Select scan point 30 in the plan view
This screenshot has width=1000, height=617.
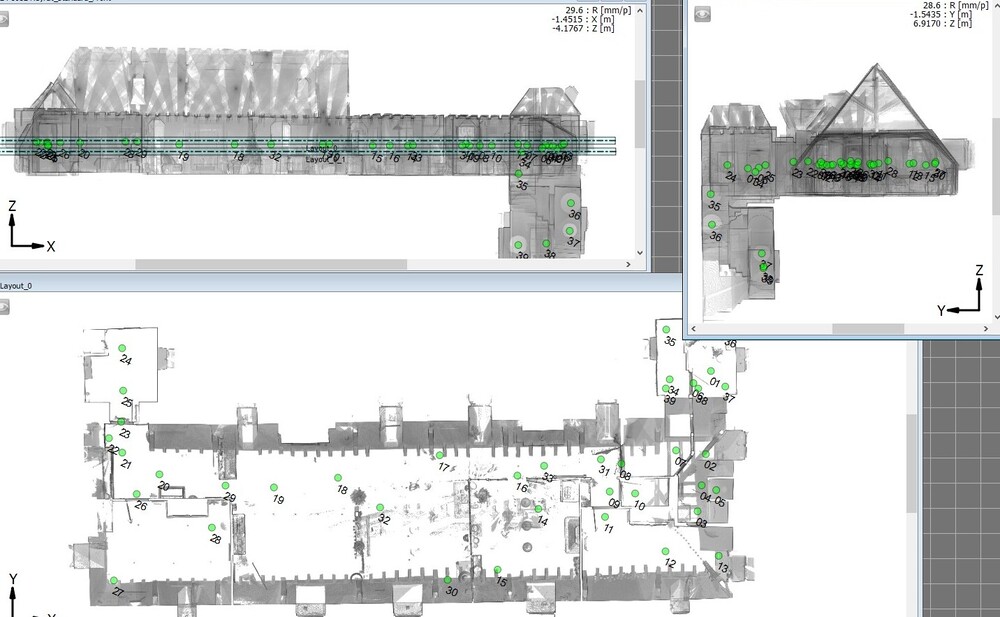click(448, 580)
